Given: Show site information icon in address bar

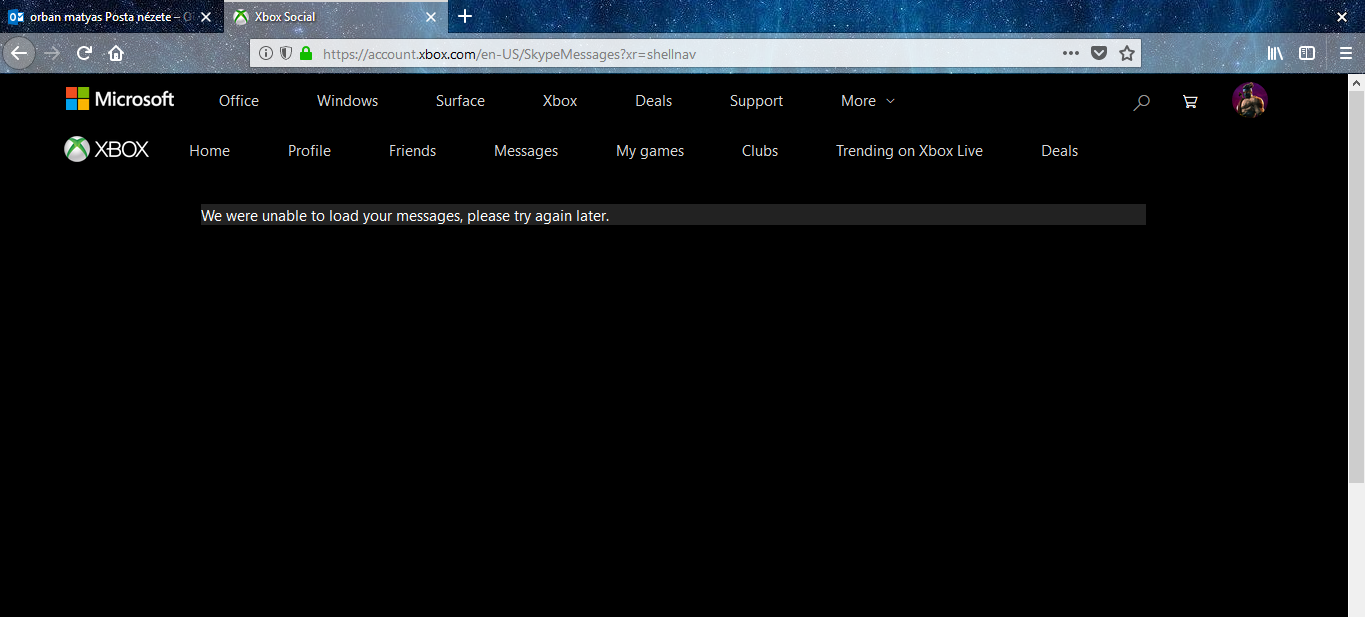Looking at the screenshot, I should [x=266, y=53].
